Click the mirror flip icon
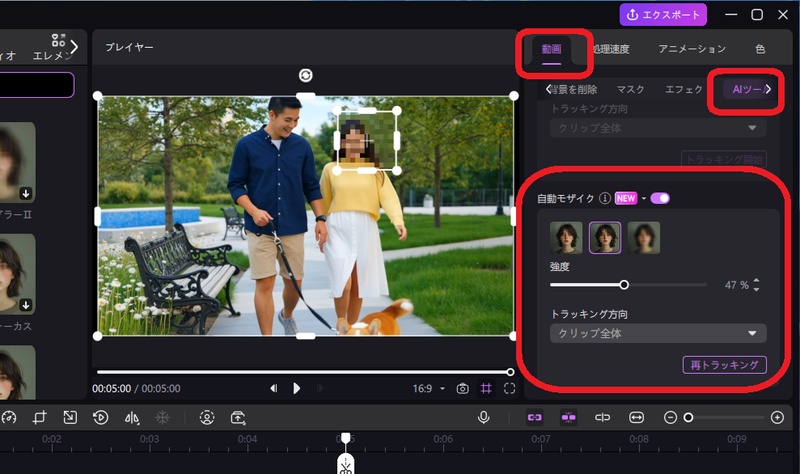 132,418
